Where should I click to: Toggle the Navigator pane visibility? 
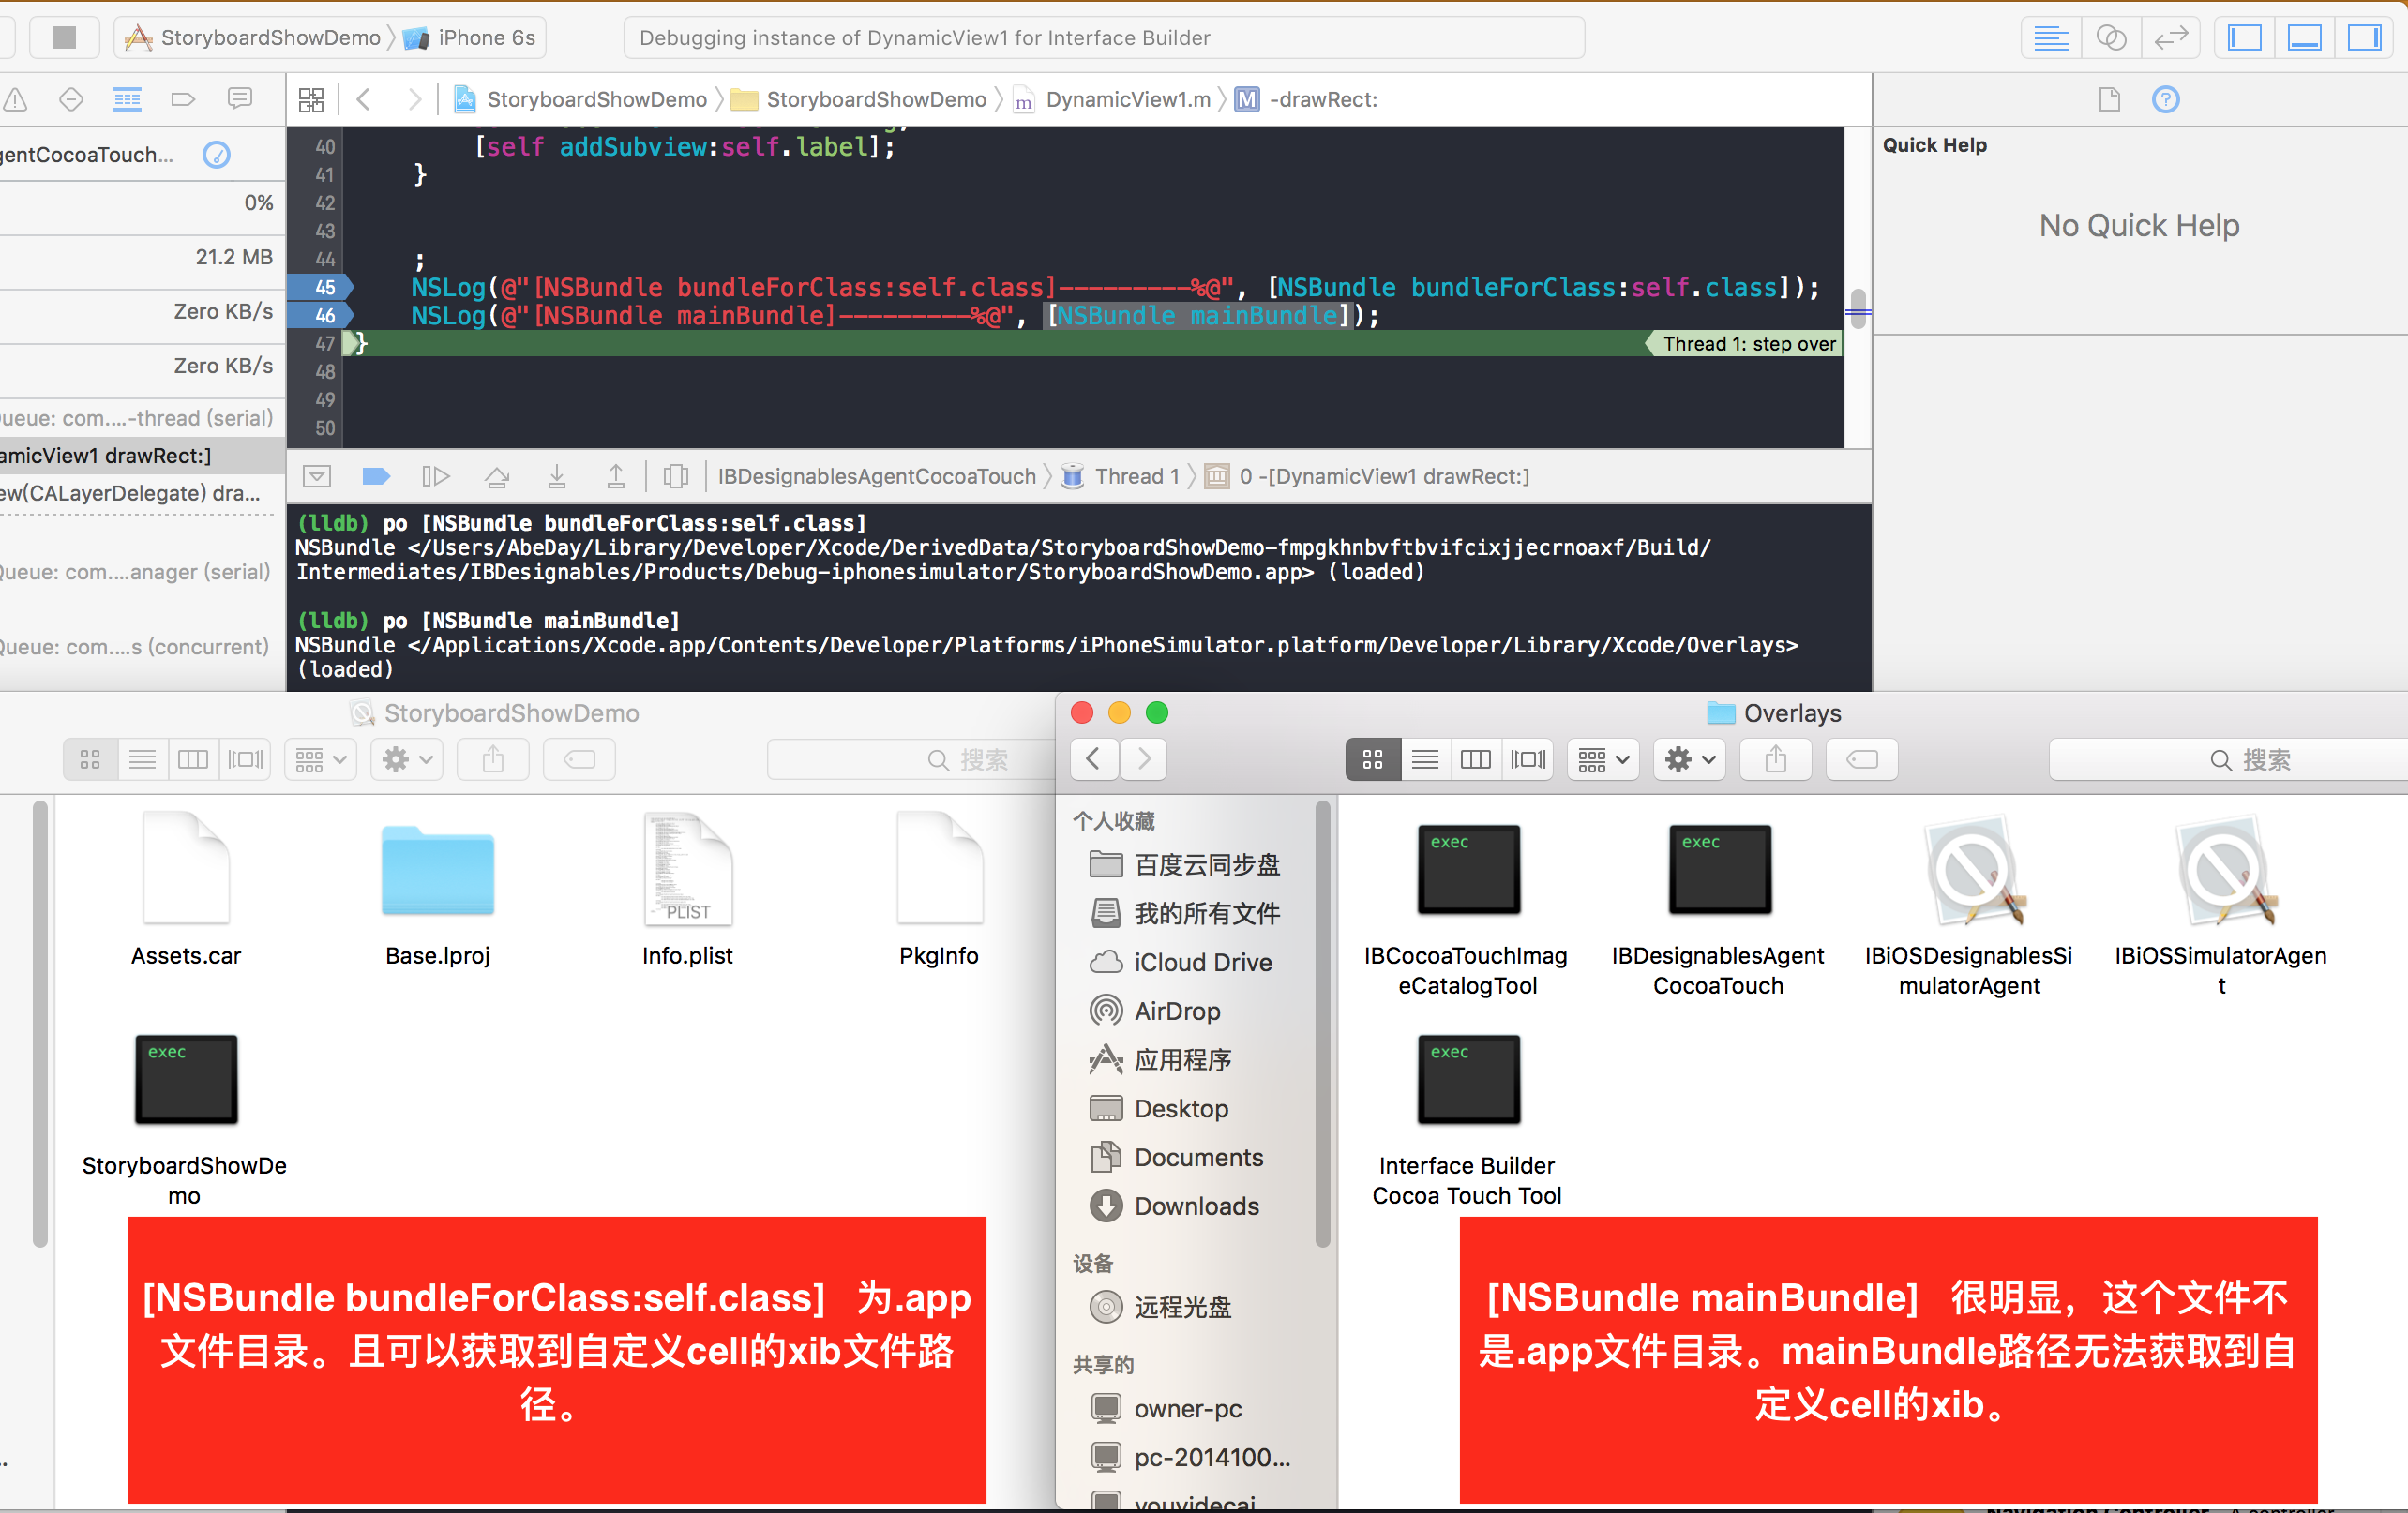click(x=2245, y=38)
